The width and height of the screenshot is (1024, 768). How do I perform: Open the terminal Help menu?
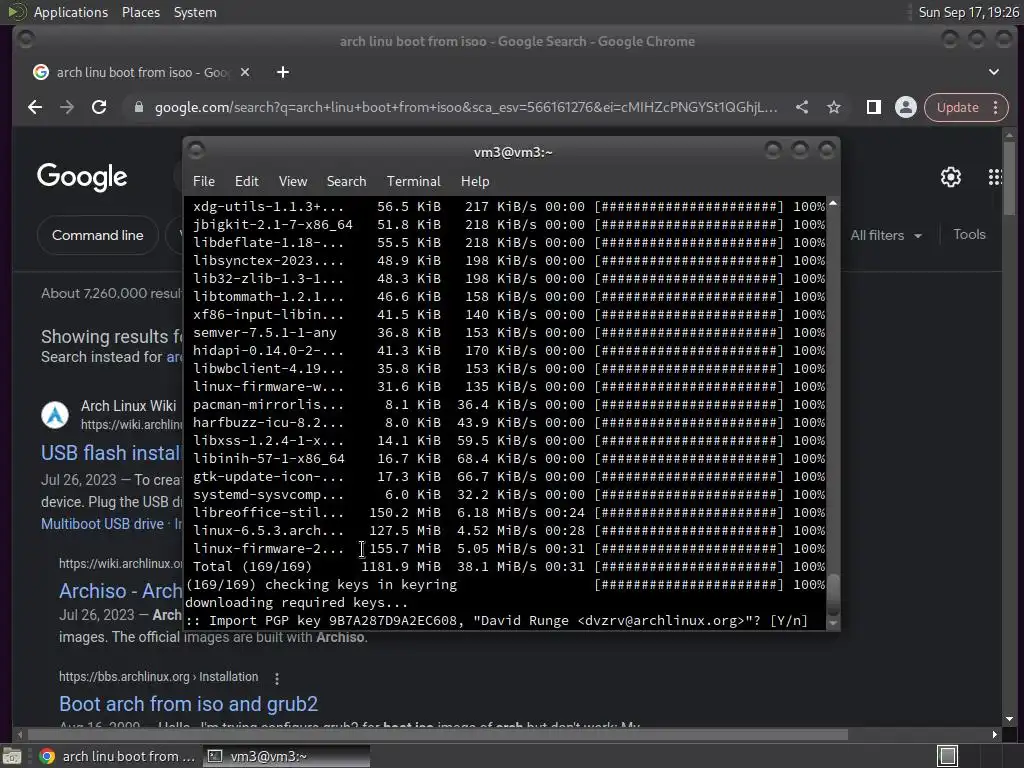point(475,181)
